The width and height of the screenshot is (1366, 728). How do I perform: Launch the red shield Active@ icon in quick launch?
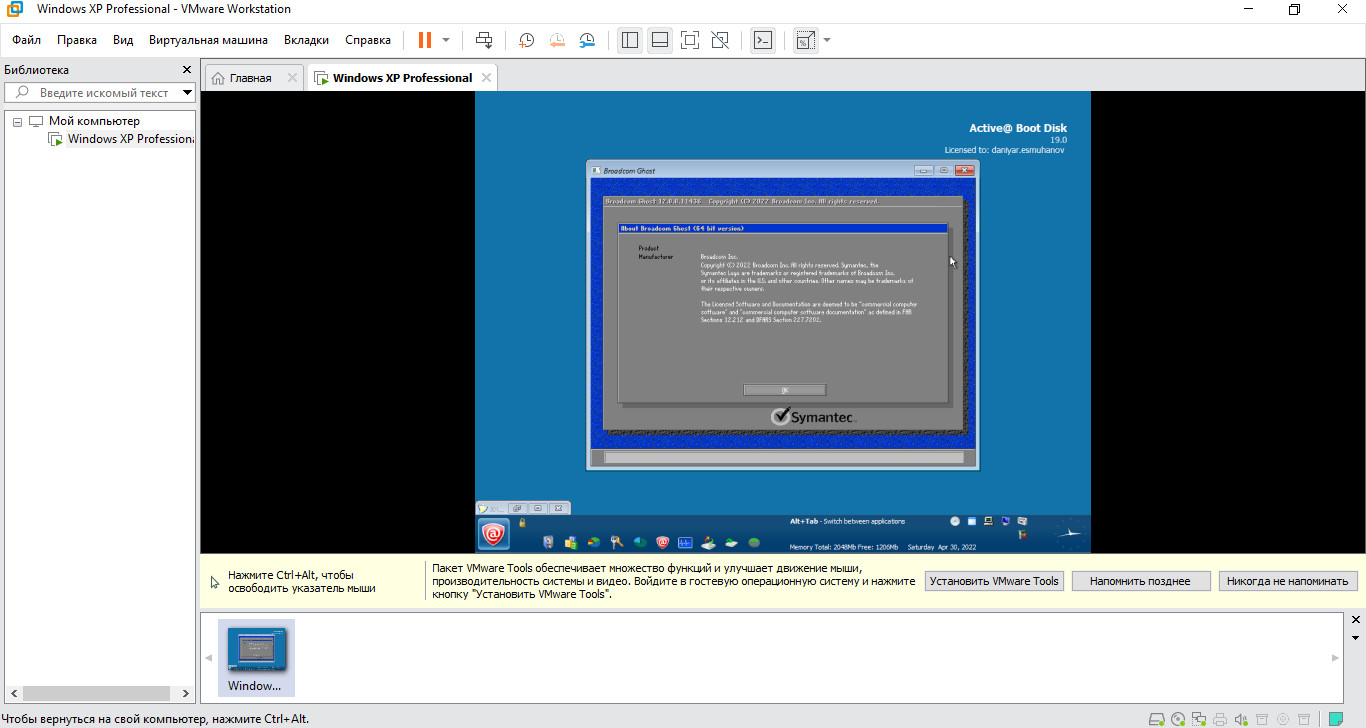click(x=663, y=543)
